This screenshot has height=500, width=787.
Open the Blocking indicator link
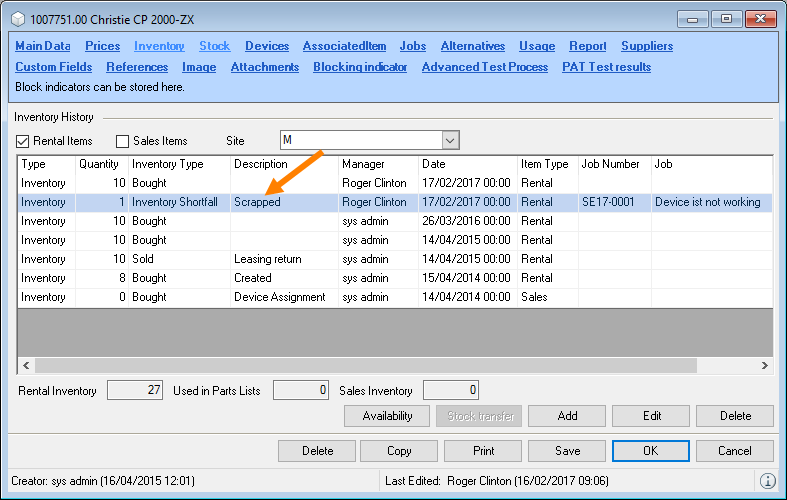point(360,67)
